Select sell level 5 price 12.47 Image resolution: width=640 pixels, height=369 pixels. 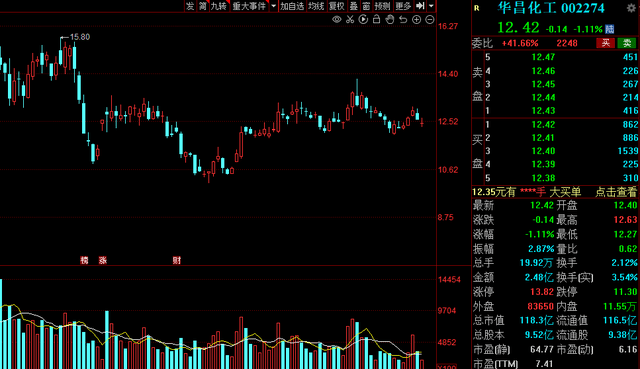[x=543, y=57]
